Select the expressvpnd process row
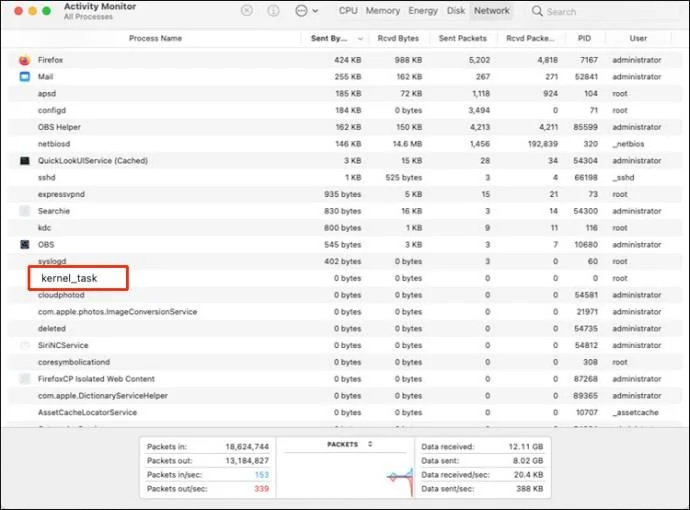 [345, 194]
